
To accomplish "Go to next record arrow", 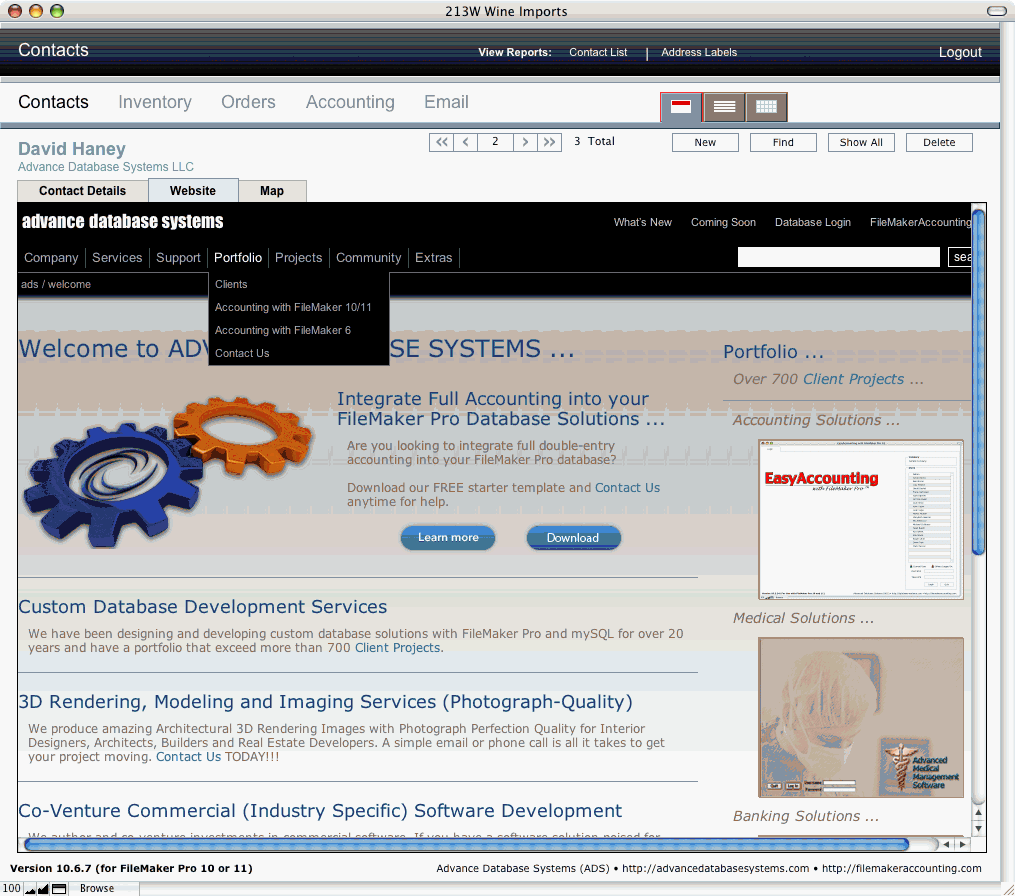I will (525, 142).
